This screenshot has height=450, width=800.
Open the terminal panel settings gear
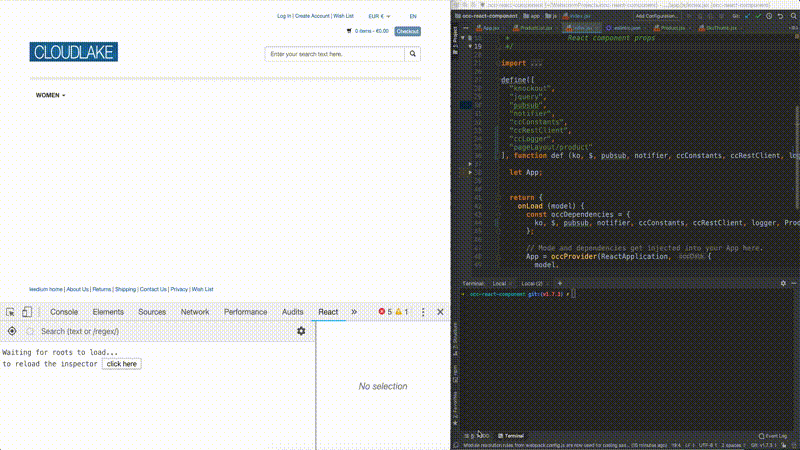783,283
